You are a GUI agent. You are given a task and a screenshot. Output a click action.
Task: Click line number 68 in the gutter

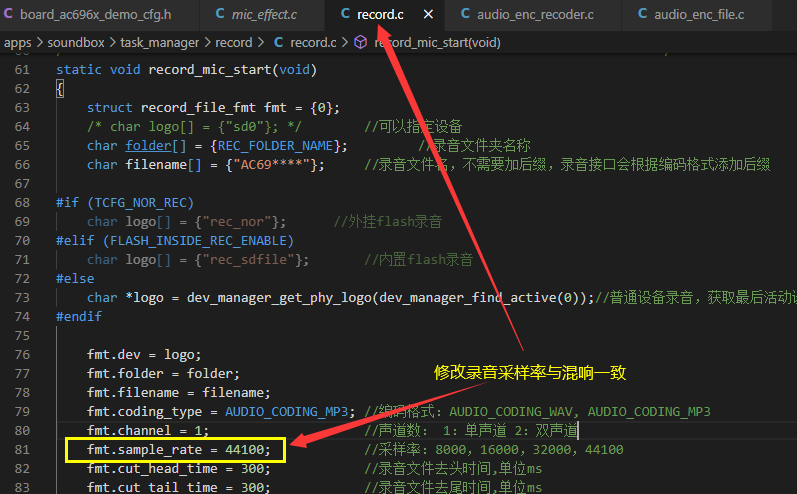pos(22,203)
